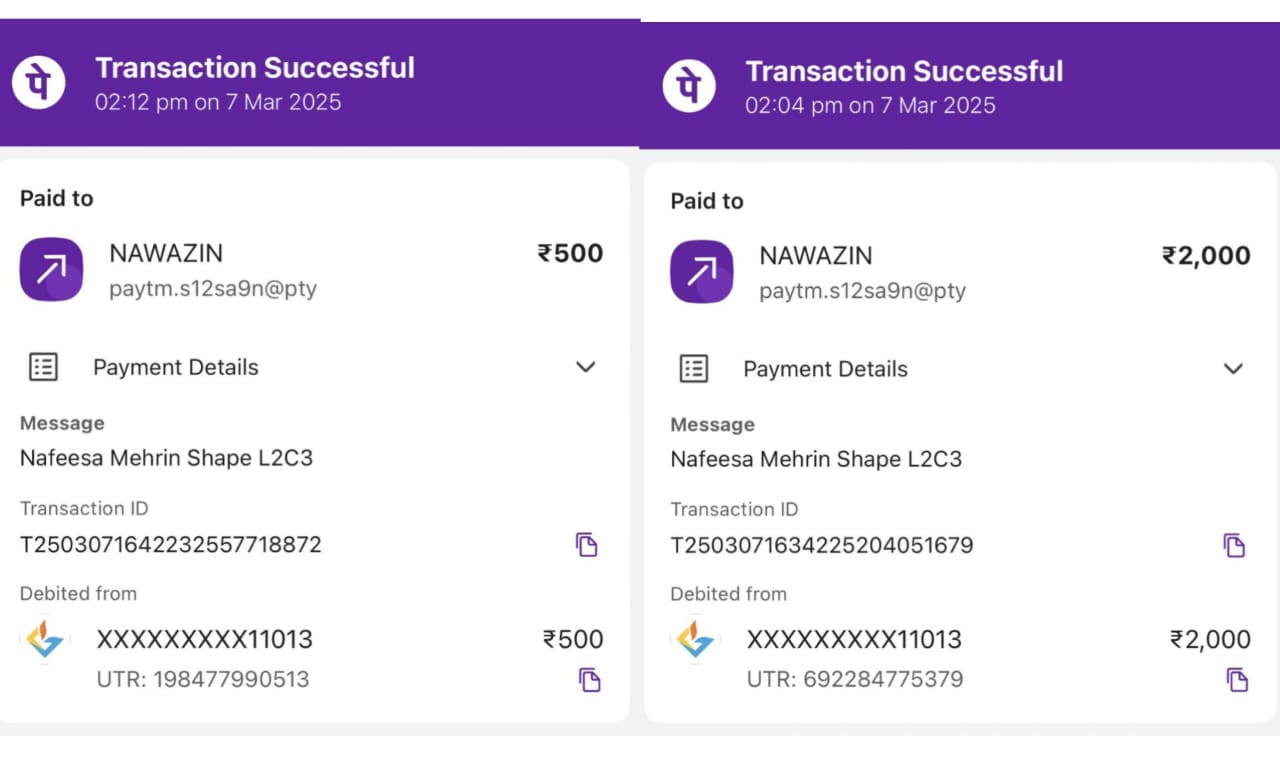Image resolution: width=1280 pixels, height=773 pixels.
Task: Copy UTR number 692284775379
Action: coord(1237,680)
